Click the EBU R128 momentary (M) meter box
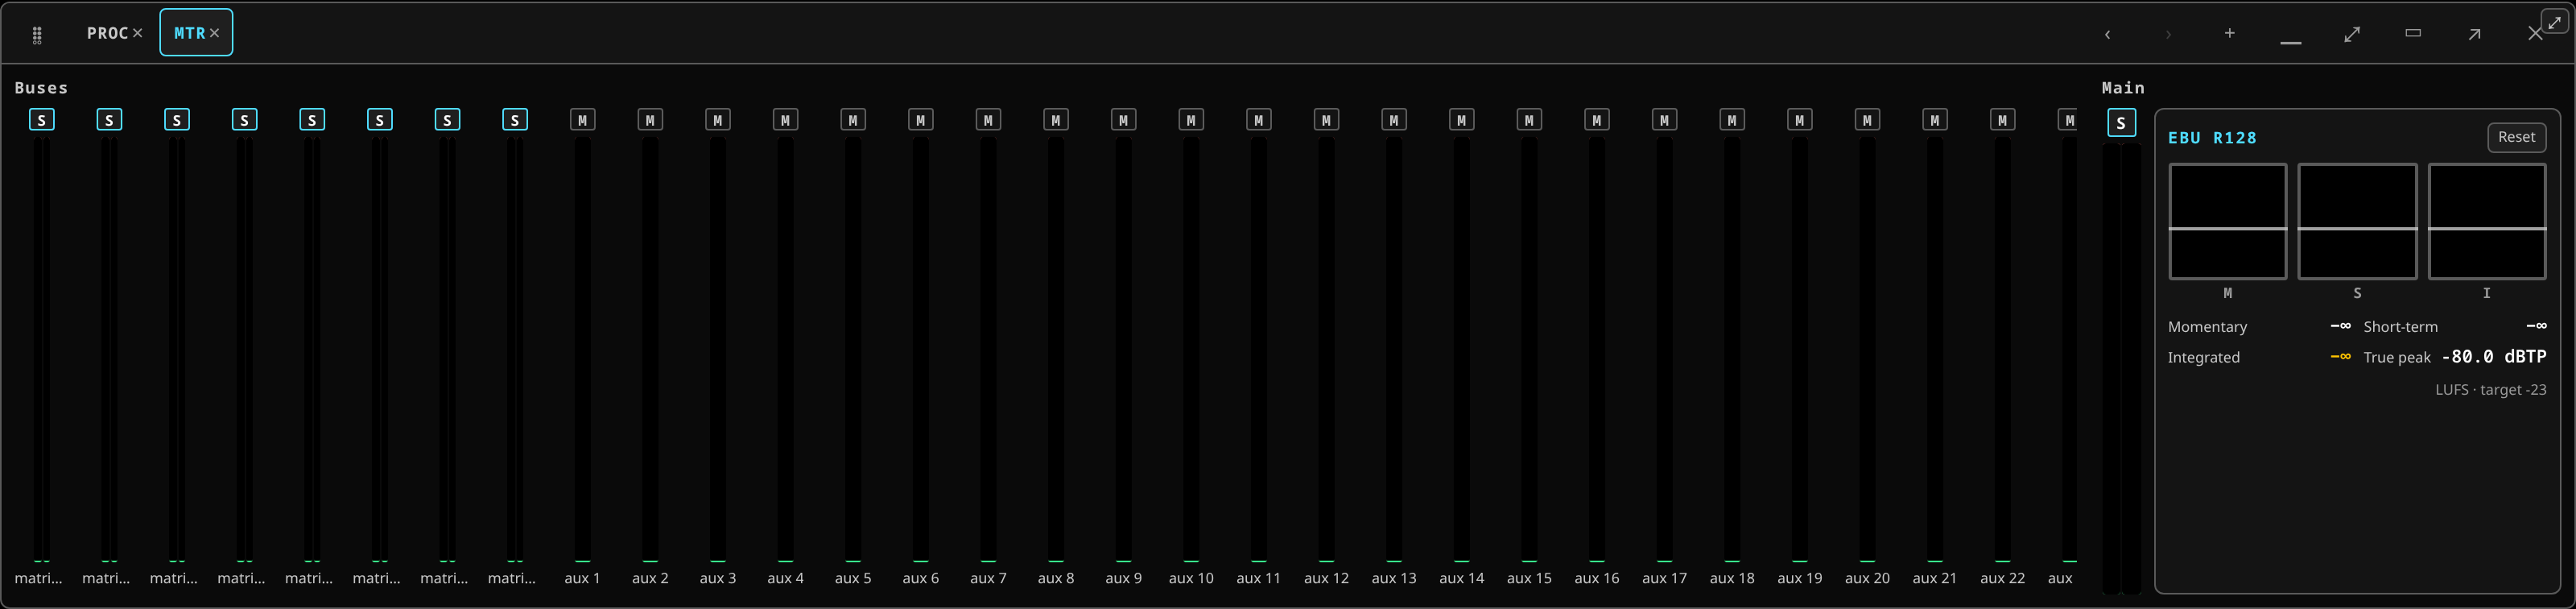This screenshot has width=2576, height=609. pyautogui.click(x=2227, y=221)
